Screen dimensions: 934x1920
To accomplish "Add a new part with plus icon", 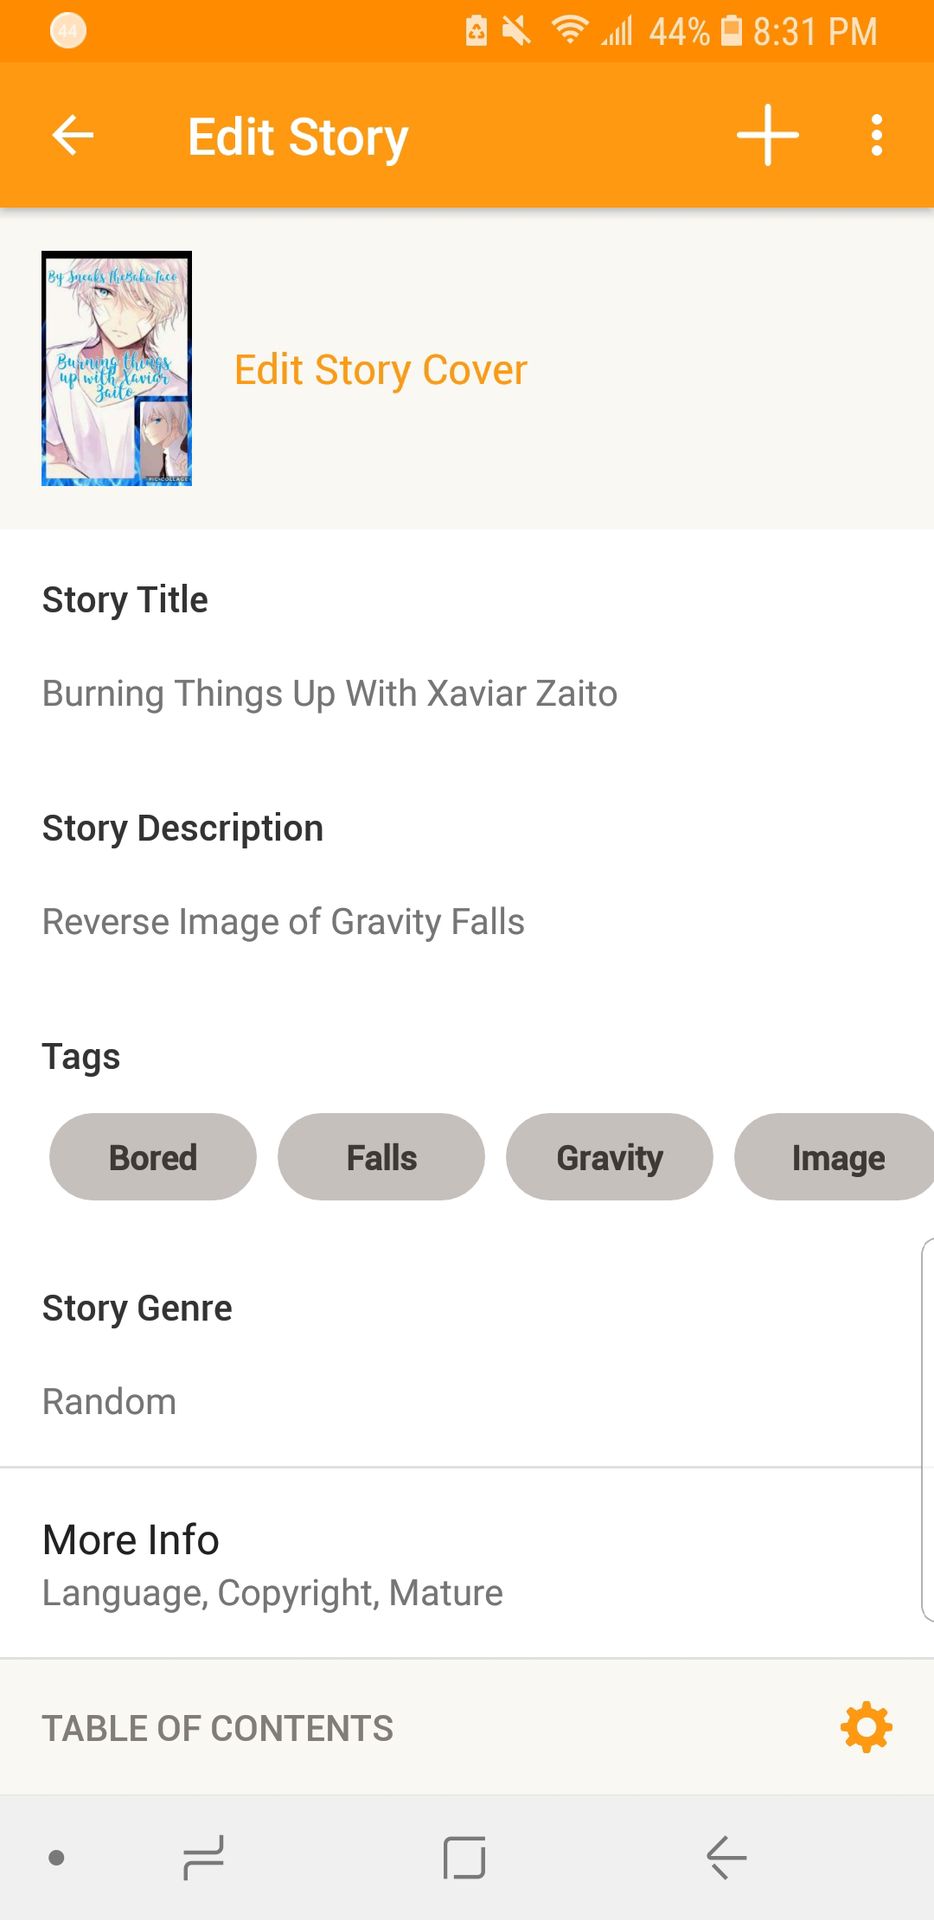I will click(x=767, y=135).
